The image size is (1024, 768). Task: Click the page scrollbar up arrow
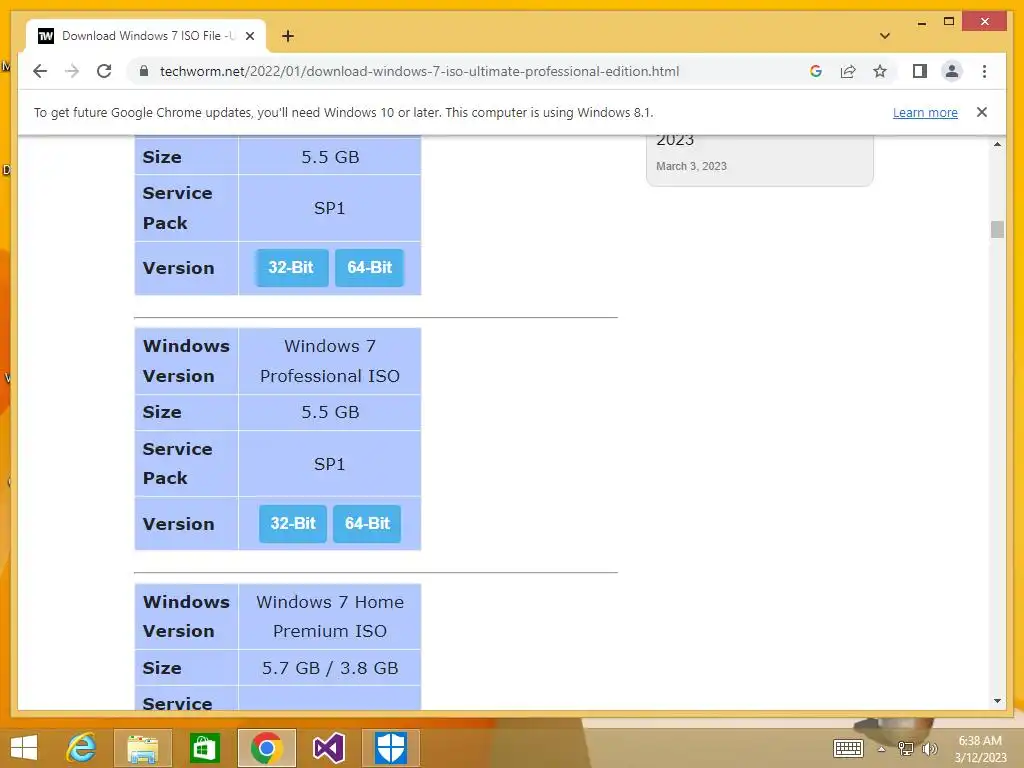click(997, 144)
